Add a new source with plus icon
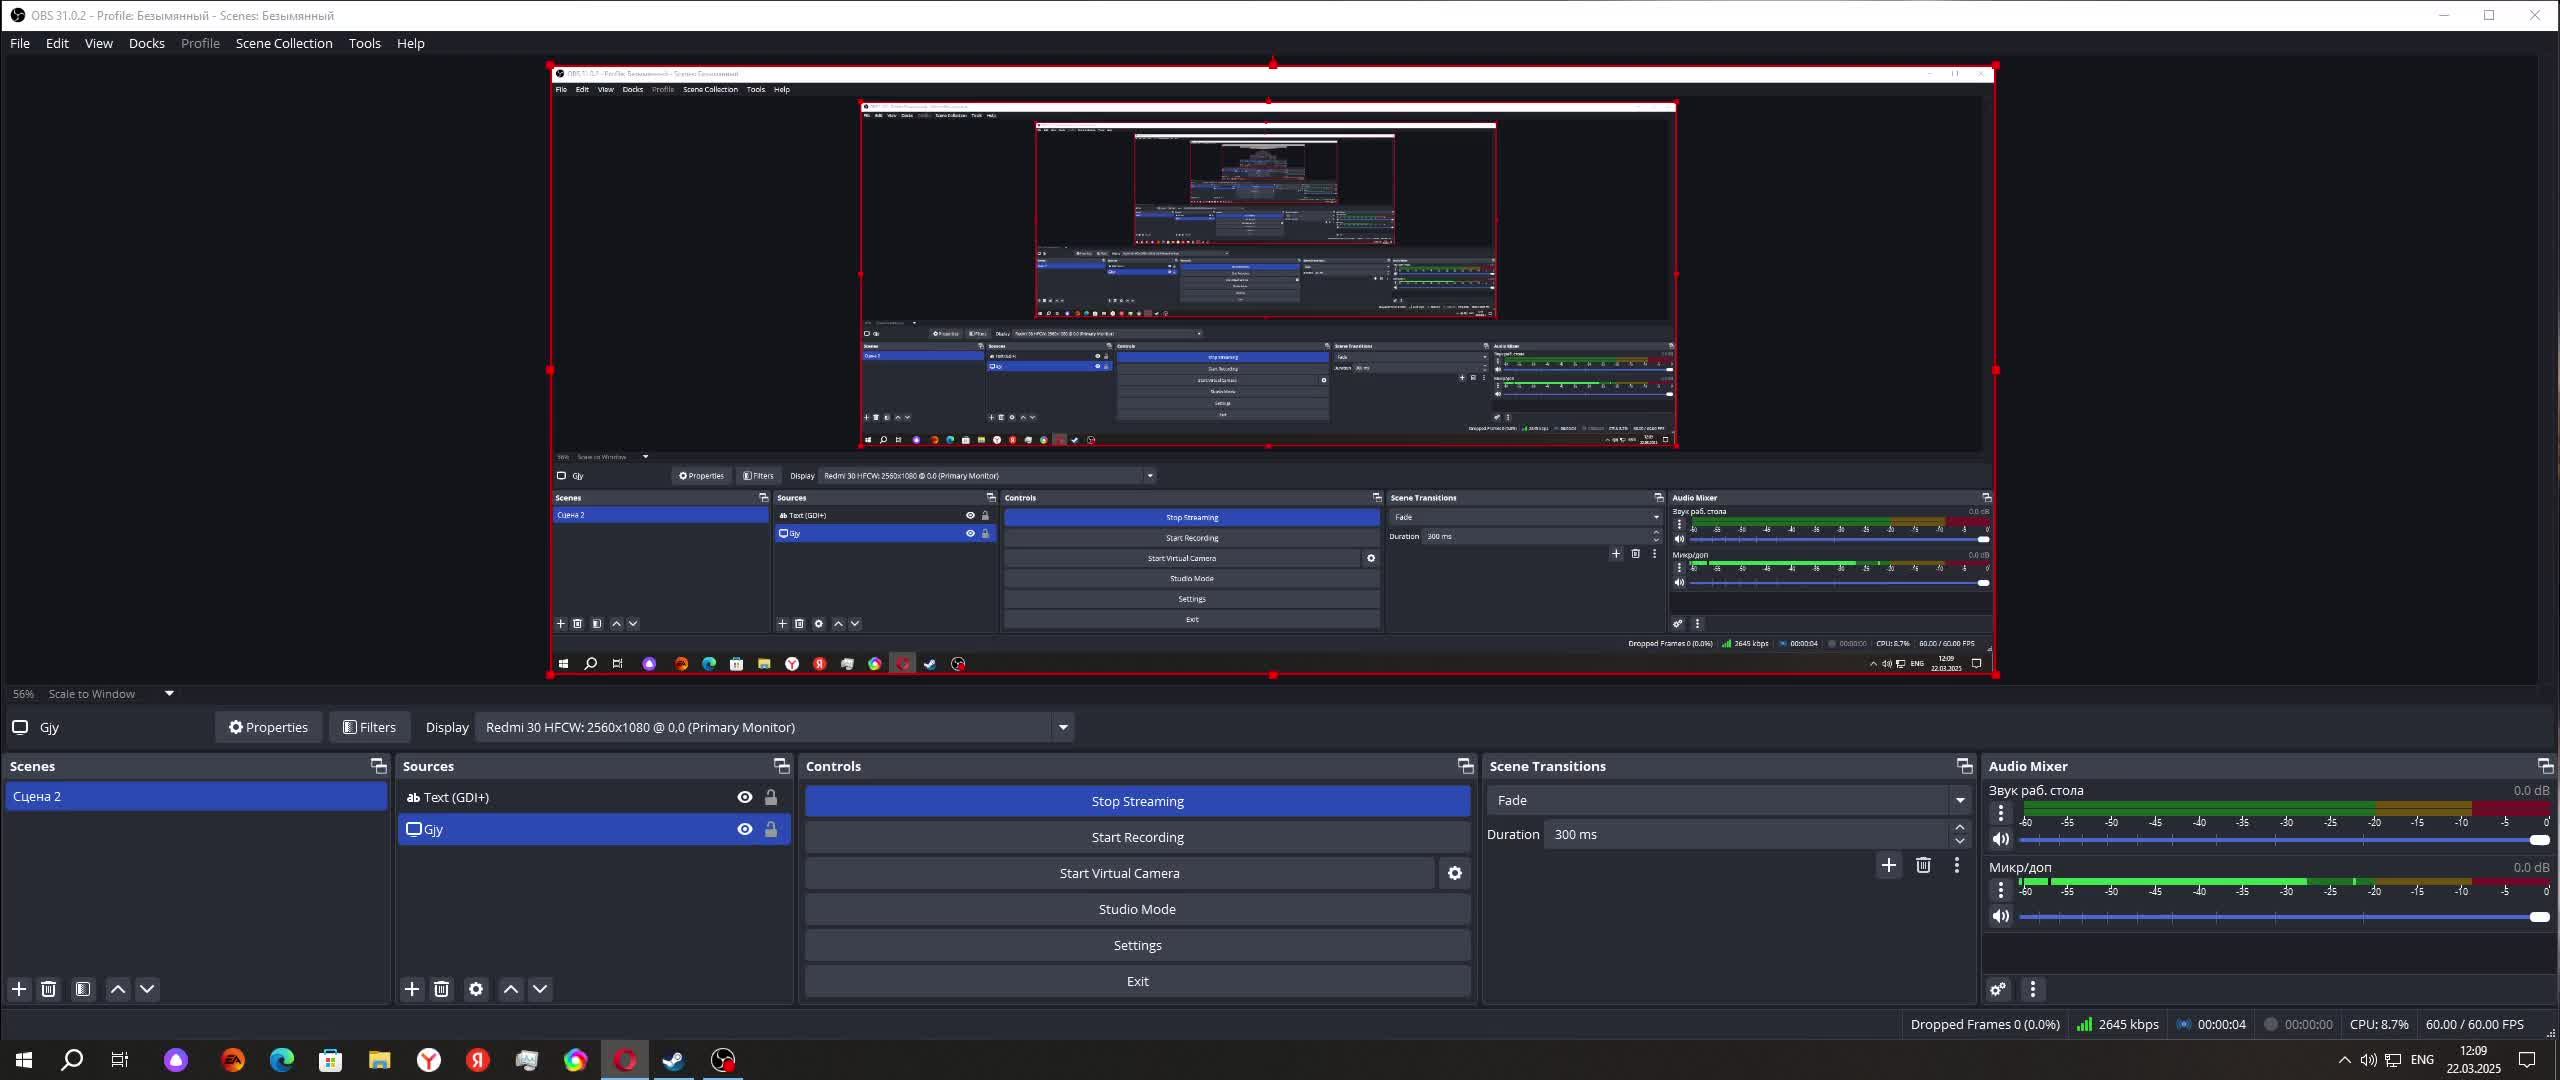2560x1080 pixels. (x=411, y=989)
